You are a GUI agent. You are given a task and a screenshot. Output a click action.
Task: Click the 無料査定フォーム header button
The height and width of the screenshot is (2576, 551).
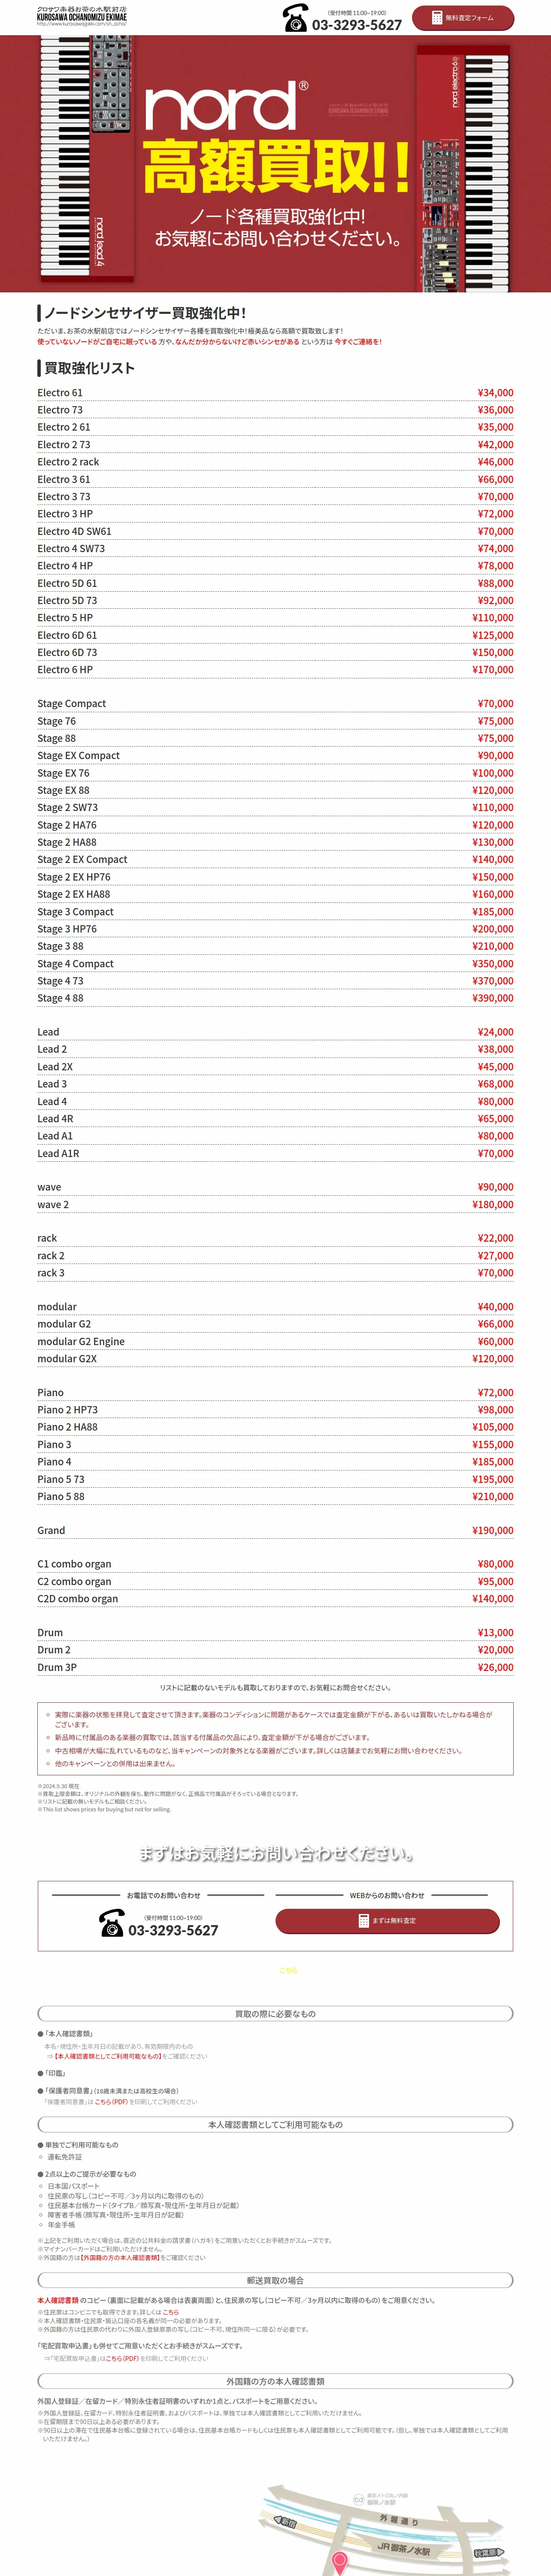click(463, 18)
